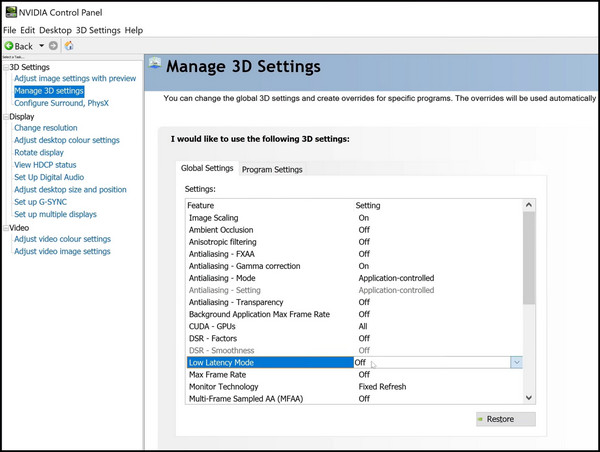Click the Low Latency Mode Off value box

(432, 362)
